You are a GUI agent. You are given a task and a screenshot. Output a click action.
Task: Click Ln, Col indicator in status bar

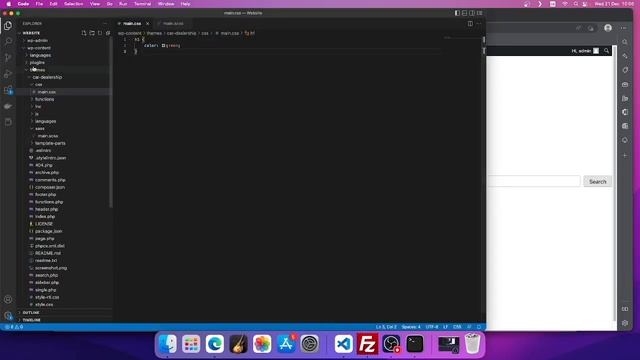[386, 327]
